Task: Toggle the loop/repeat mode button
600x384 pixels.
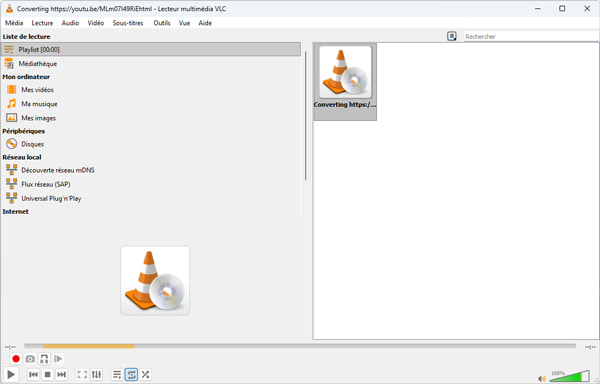Action: point(131,374)
